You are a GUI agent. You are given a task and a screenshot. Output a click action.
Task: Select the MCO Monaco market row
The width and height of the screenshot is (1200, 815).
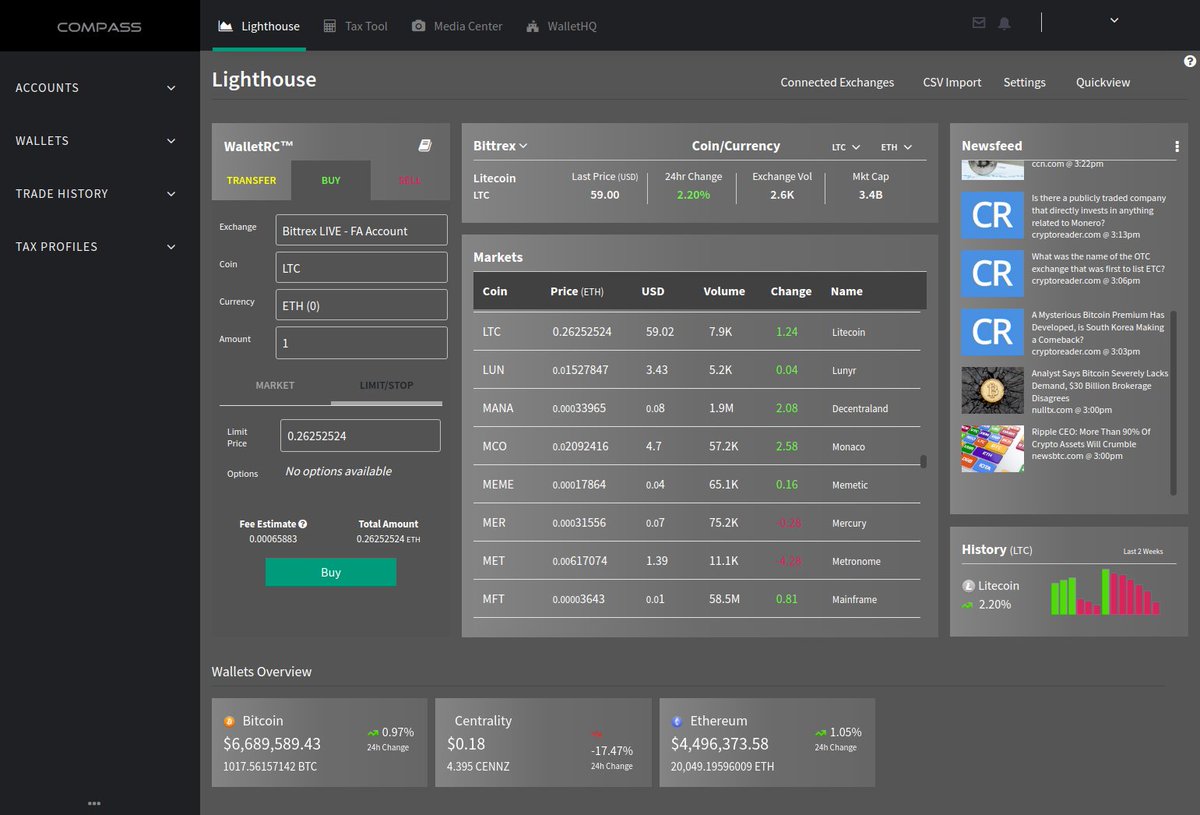(697, 446)
